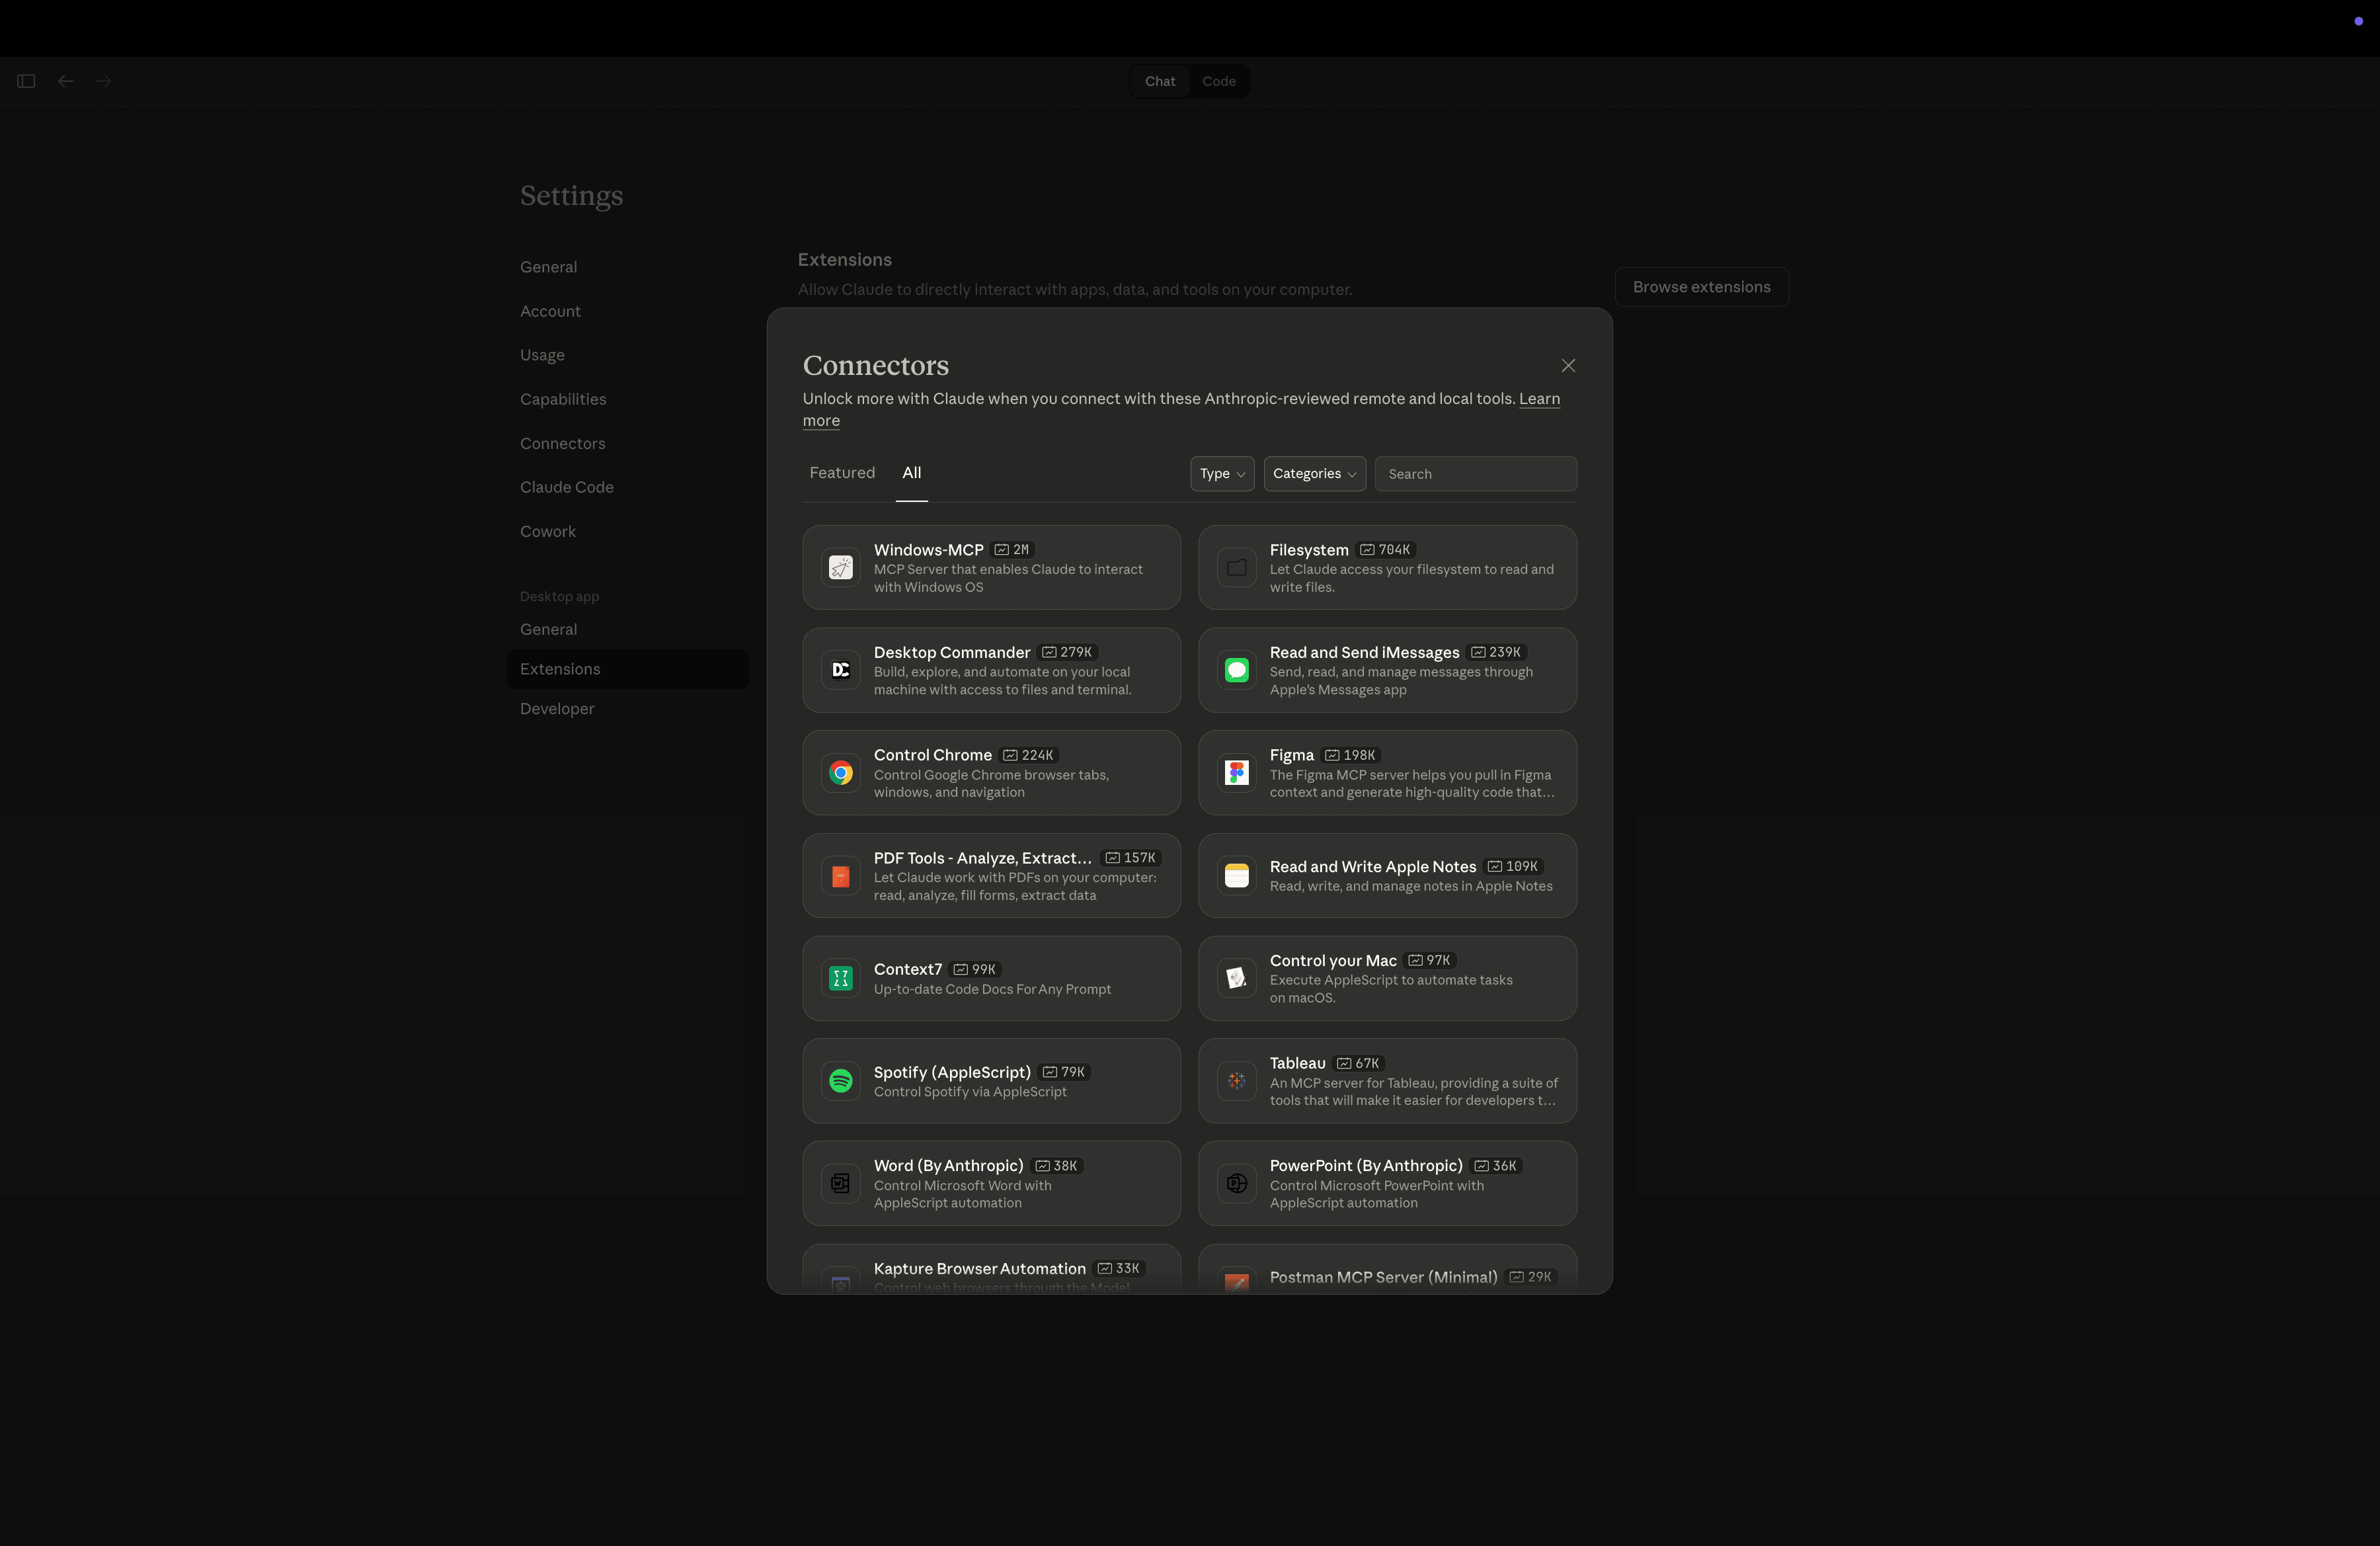
Task: Click the PowerPoint (By Anthropic) icon
Action: [1236, 1183]
